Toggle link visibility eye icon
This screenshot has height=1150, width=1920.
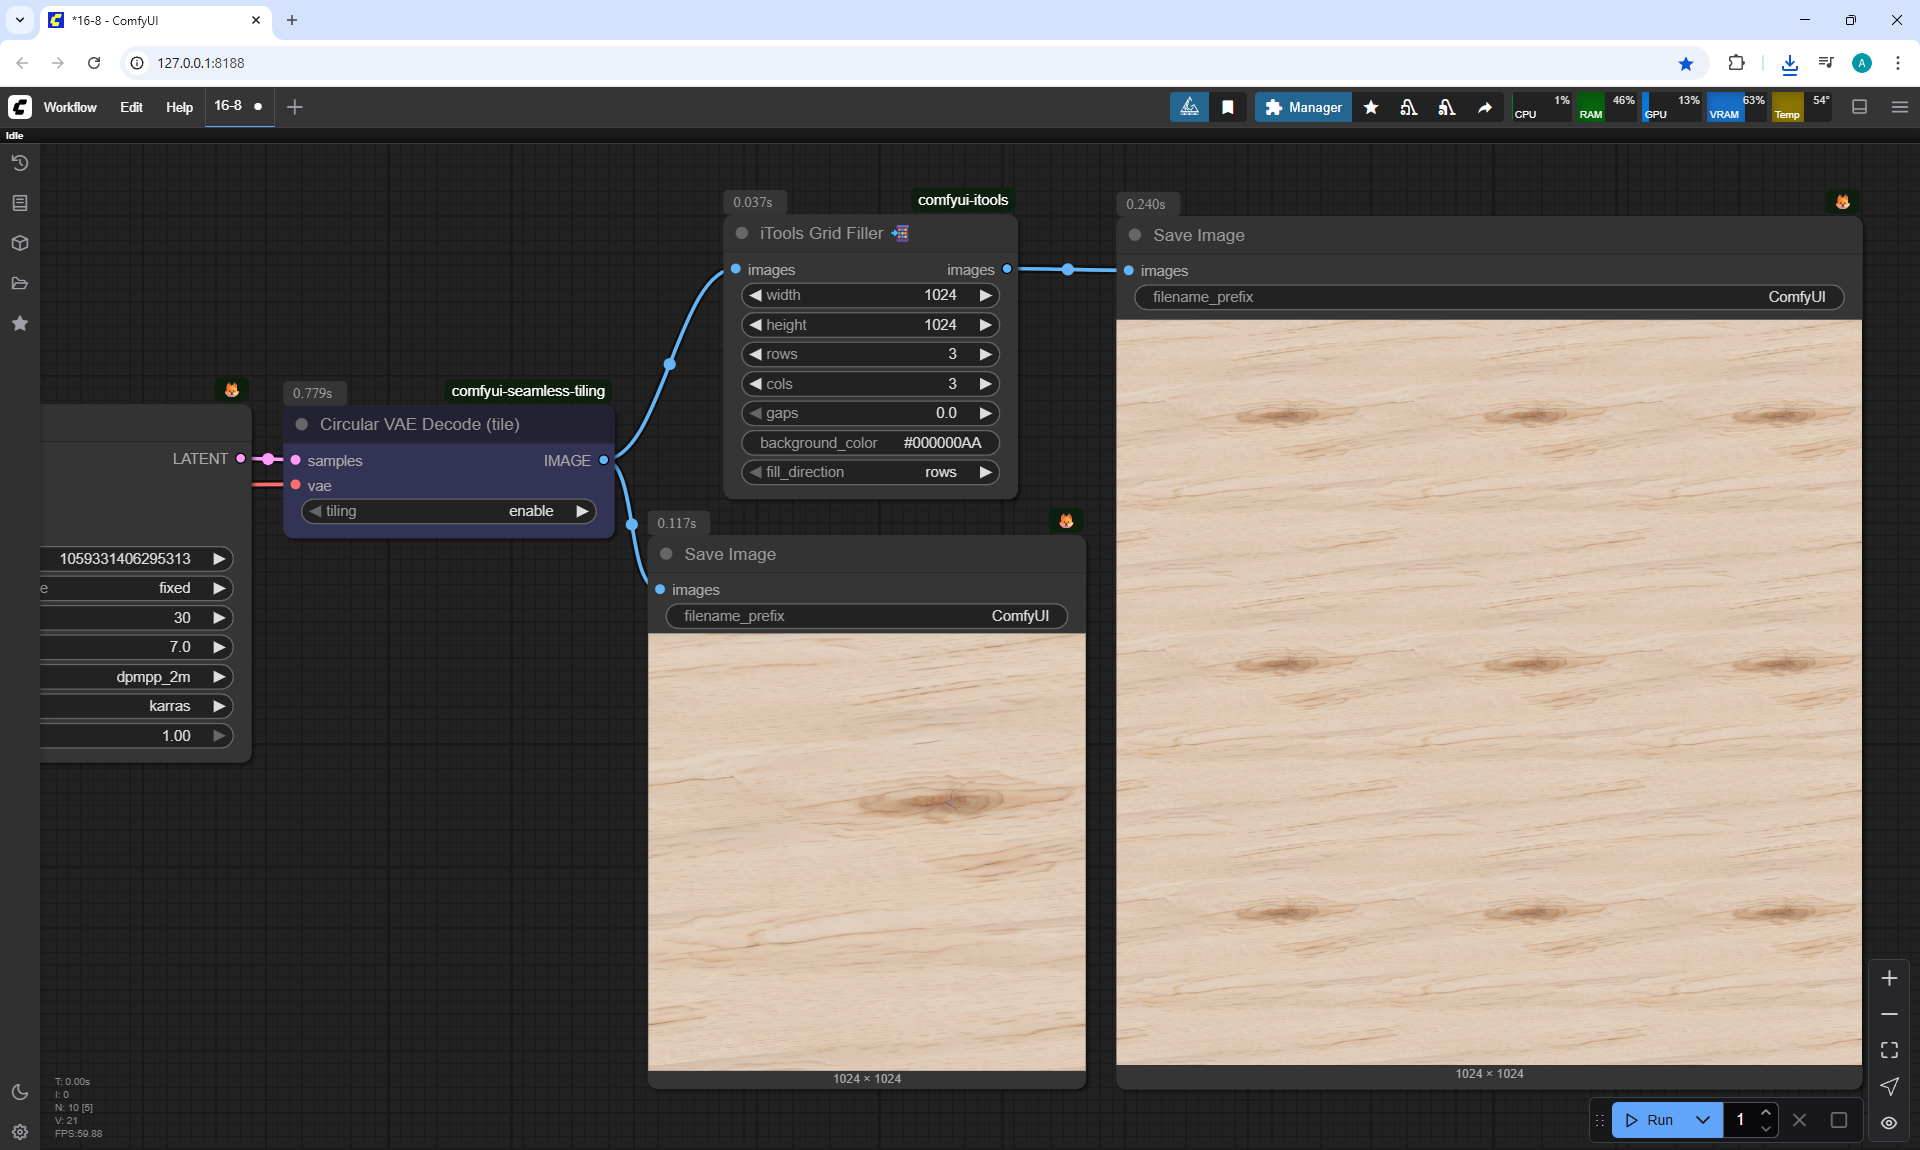pyautogui.click(x=1889, y=1122)
